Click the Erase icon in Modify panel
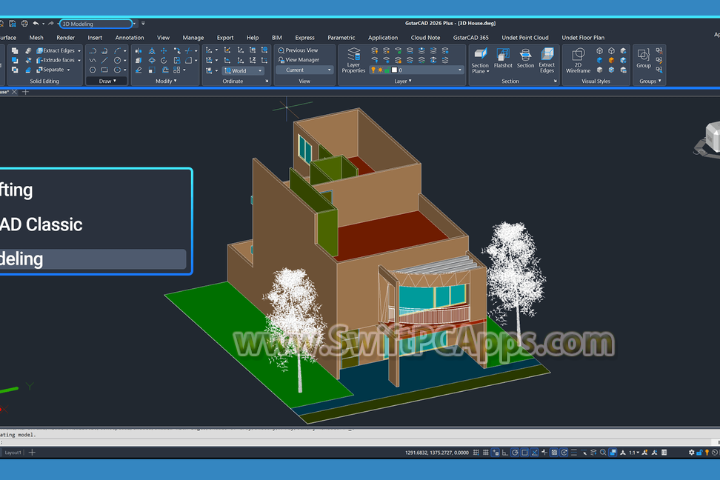 [x=139, y=70]
